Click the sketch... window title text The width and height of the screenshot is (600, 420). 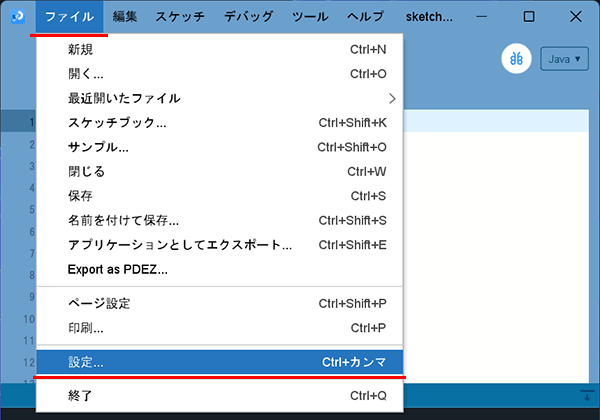coord(429,16)
